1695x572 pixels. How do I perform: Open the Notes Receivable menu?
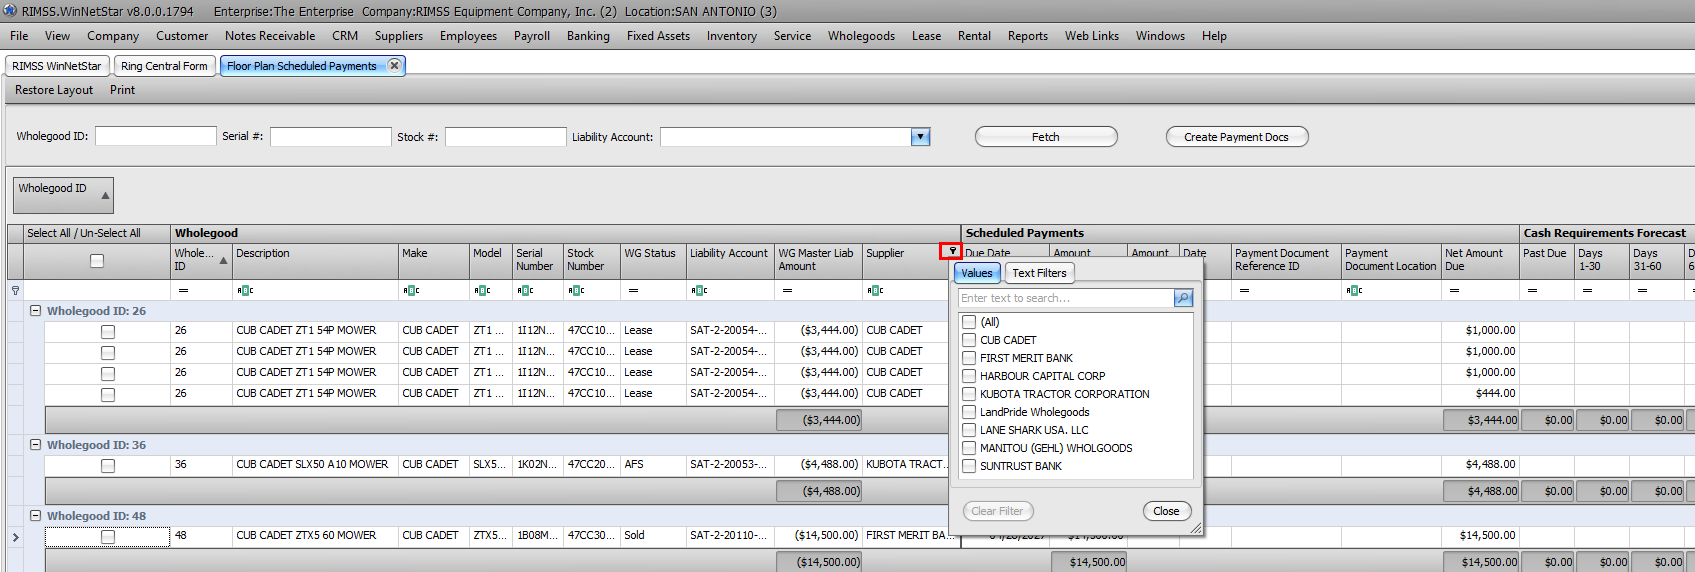click(270, 36)
